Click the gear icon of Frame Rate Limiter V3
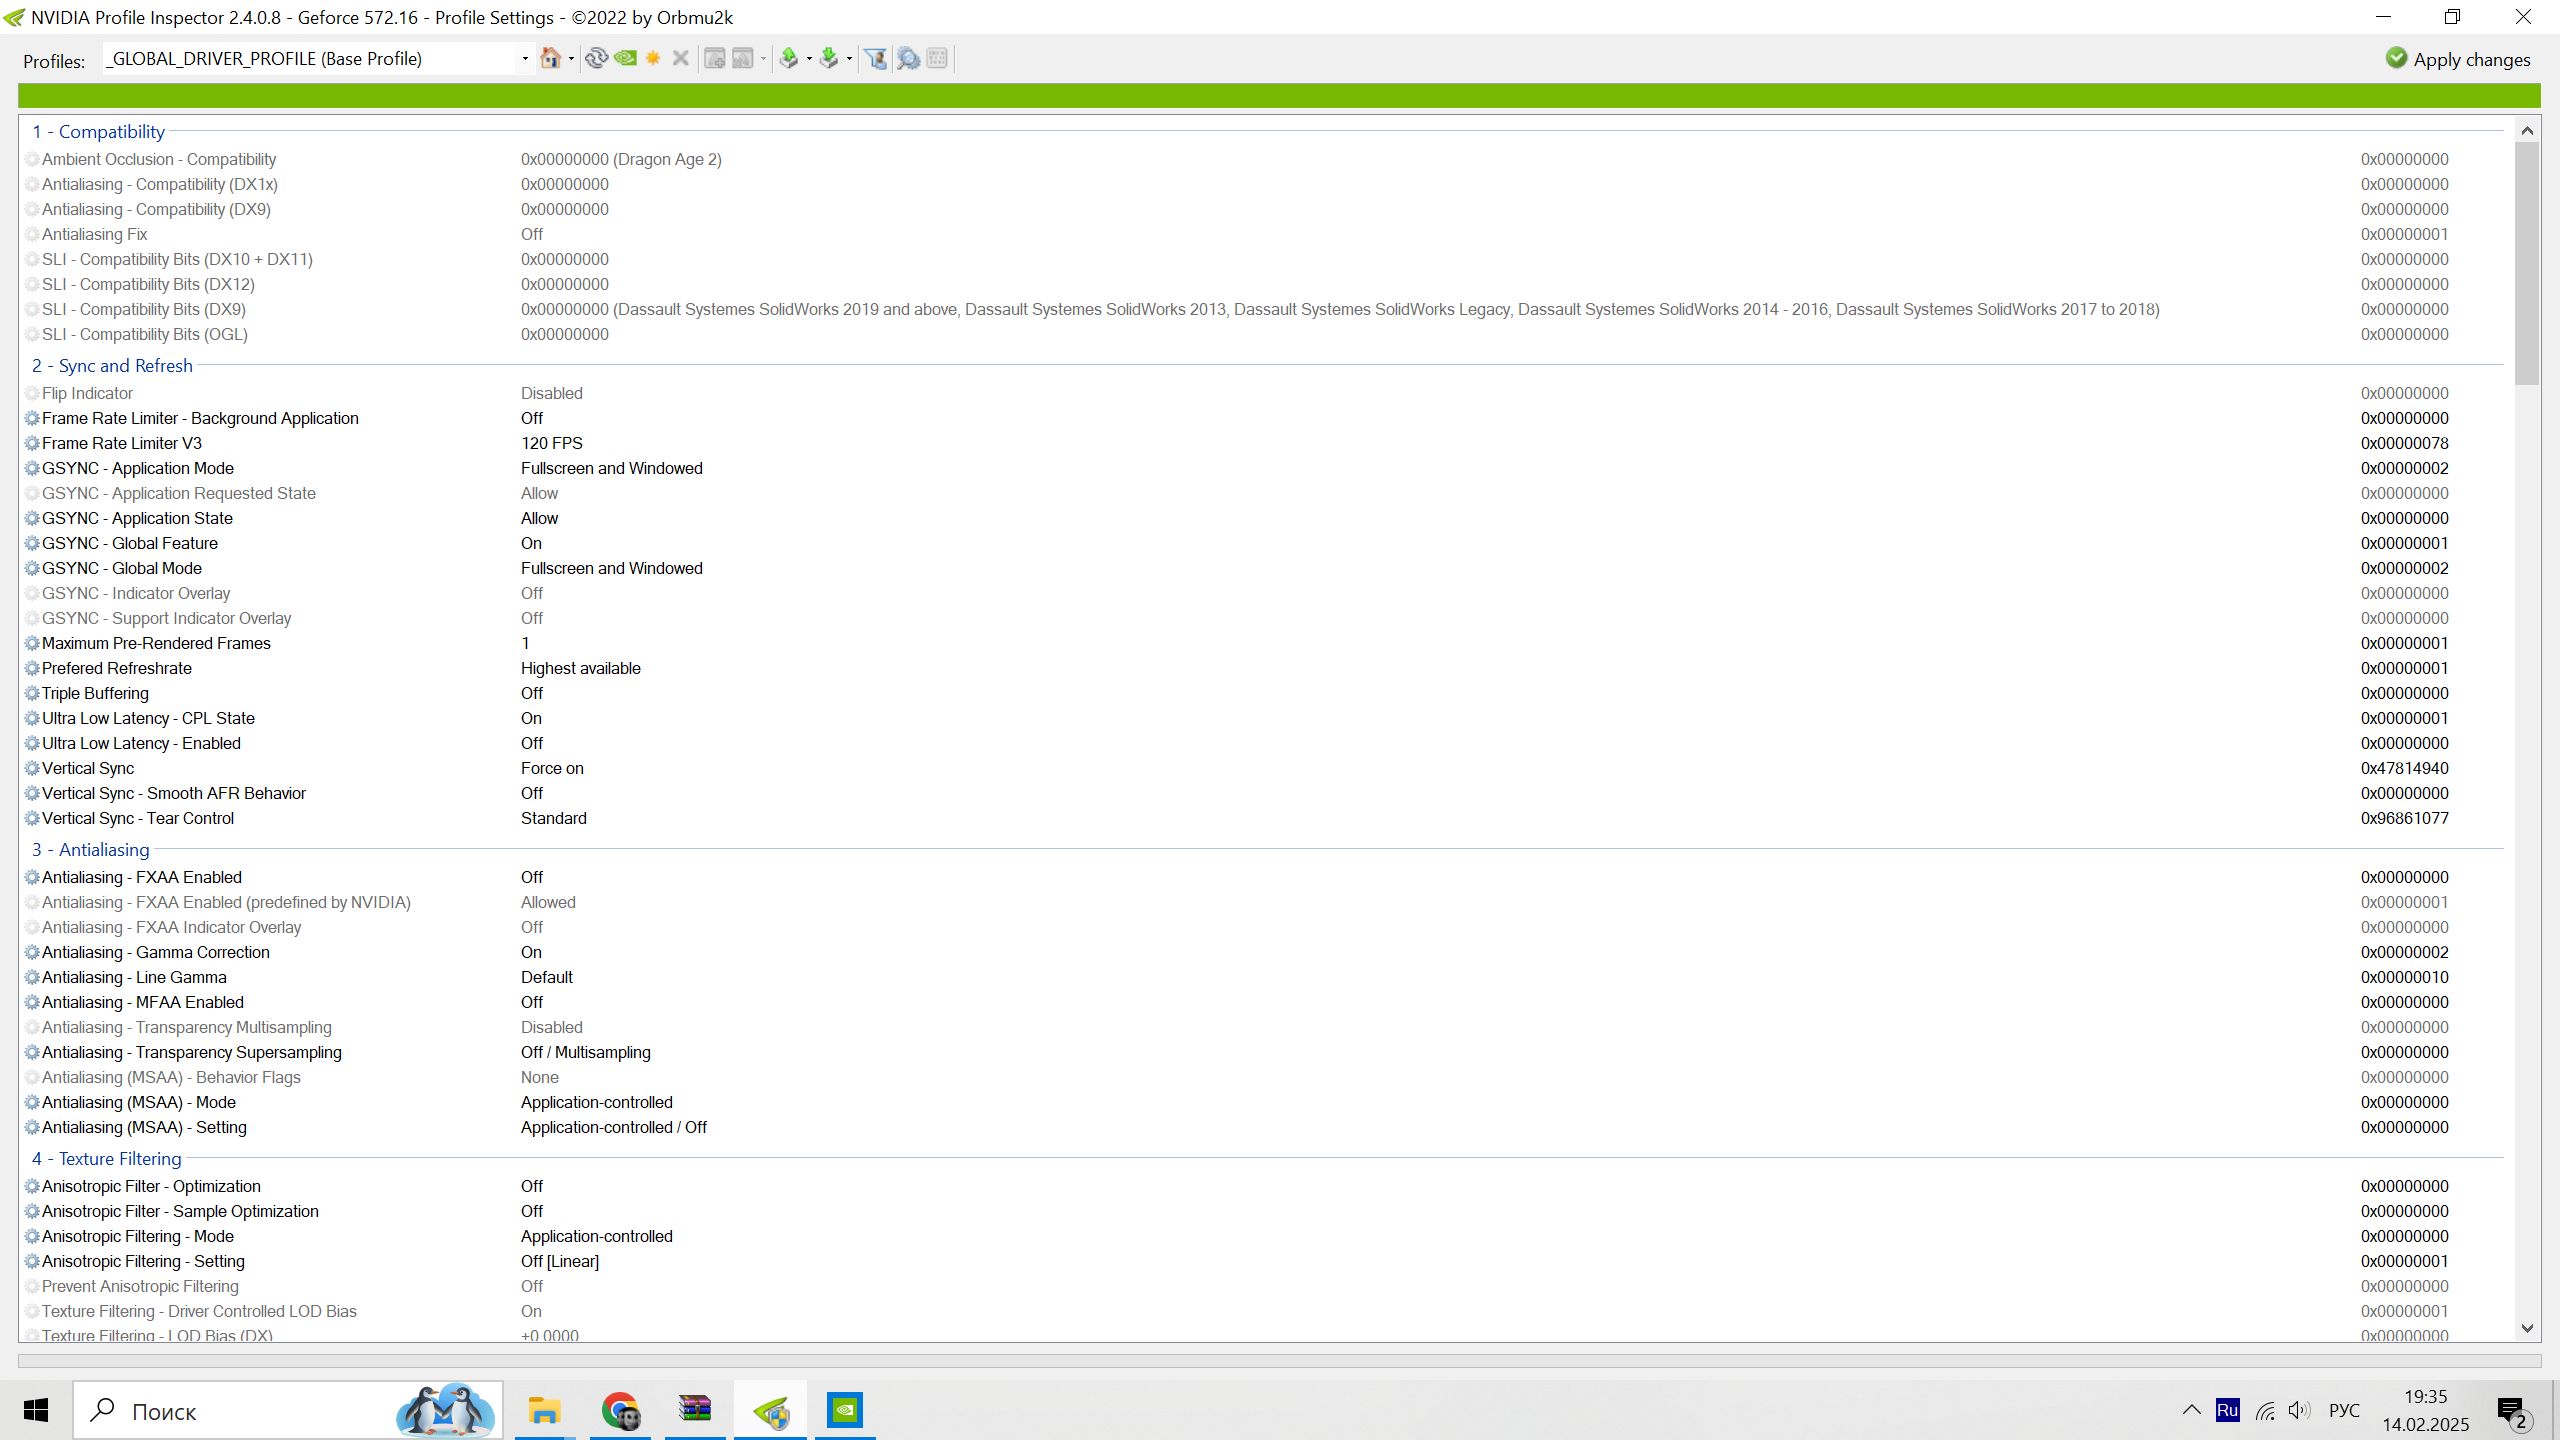This screenshot has width=2560, height=1440. click(x=32, y=443)
